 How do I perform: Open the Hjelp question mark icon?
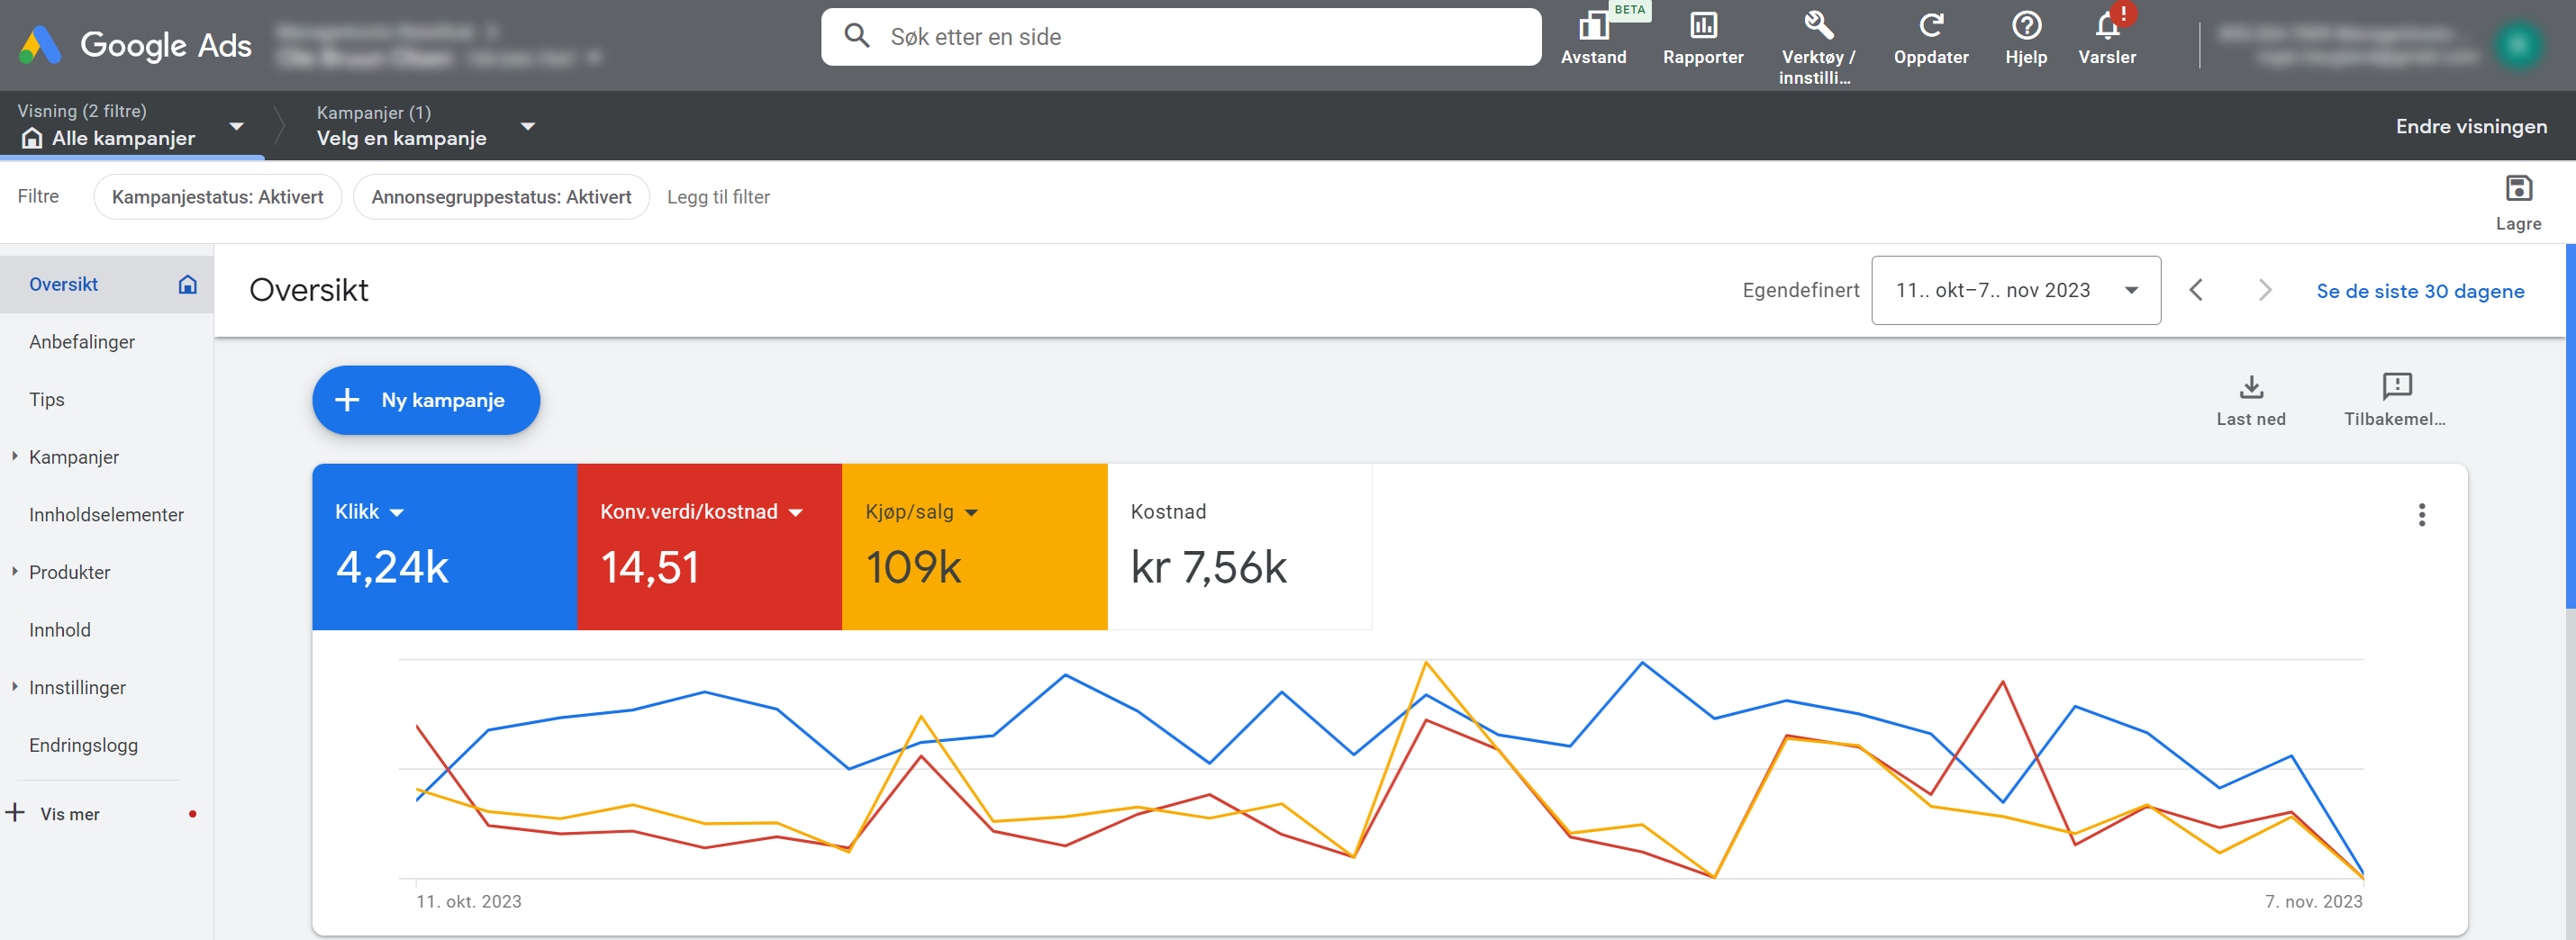pyautogui.click(x=2025, y=26)
